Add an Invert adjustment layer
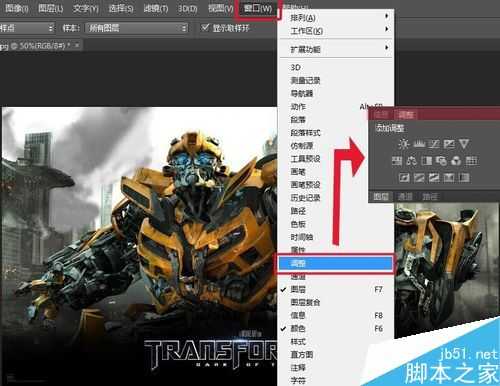This screenshot has width=500, height=386. [x=404, y=177]
